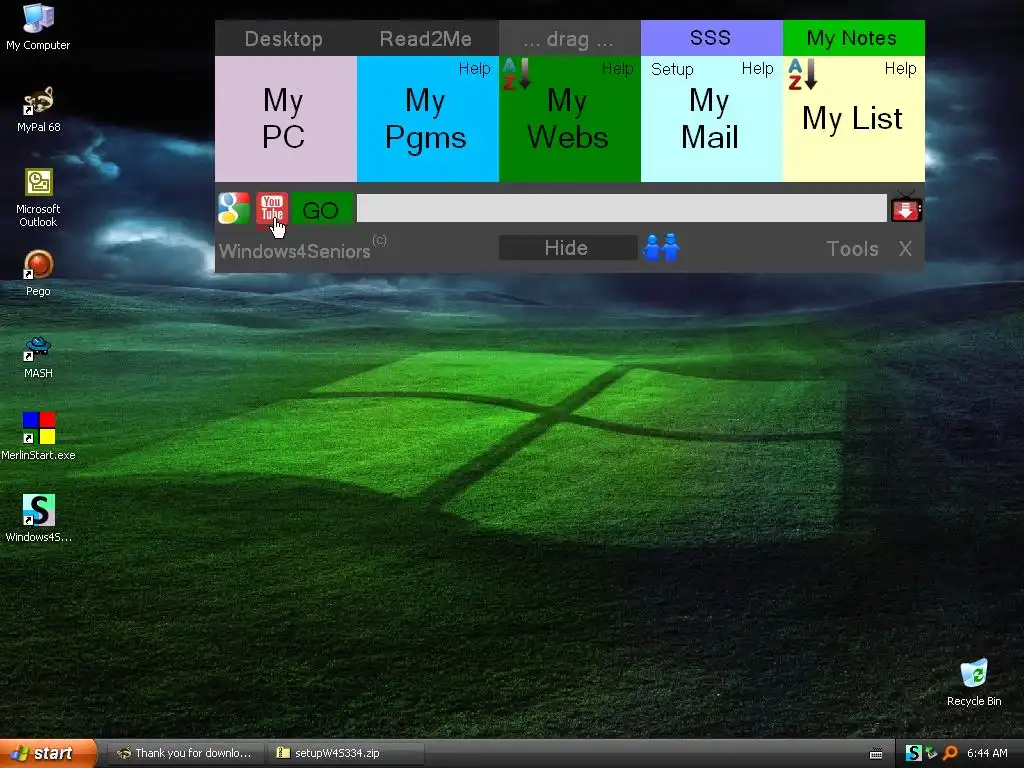1024x768 pixels.
Task: Select the Pego desktop shortcut
Action: click(x=38, y=274)
